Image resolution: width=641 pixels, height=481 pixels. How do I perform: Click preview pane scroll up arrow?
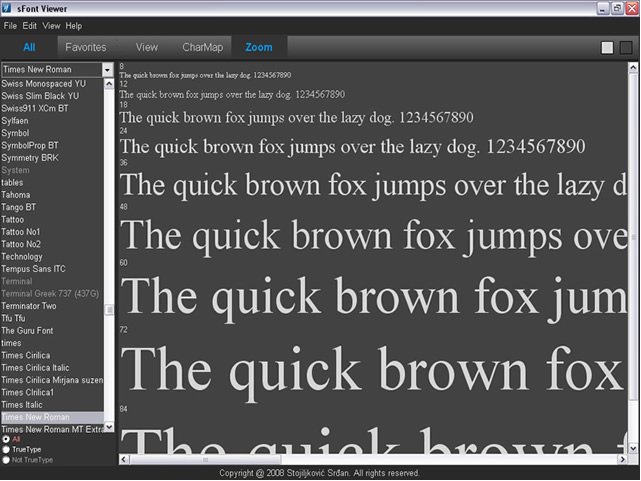tap(633, 67)
